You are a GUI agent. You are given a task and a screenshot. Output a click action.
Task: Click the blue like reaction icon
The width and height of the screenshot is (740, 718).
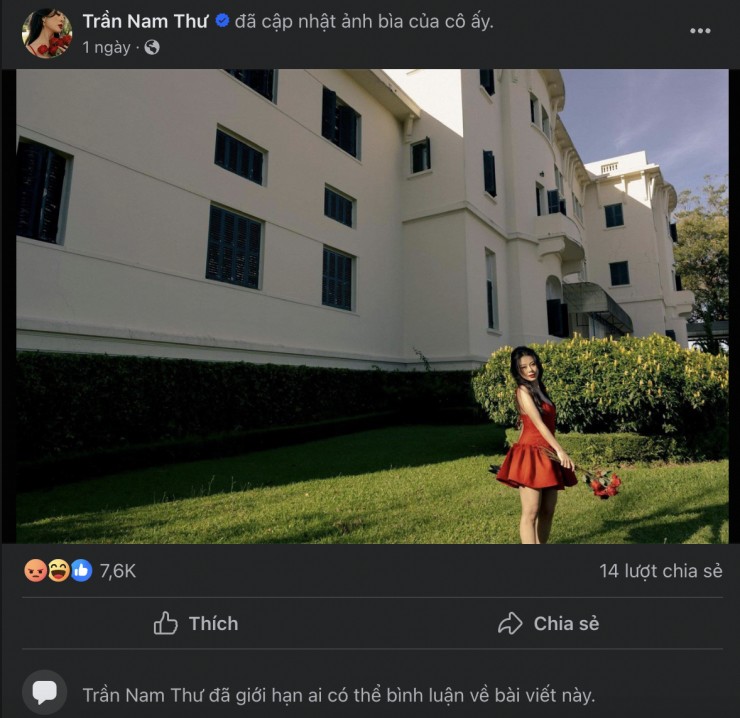pyautogui.click(x=82, y=571)
